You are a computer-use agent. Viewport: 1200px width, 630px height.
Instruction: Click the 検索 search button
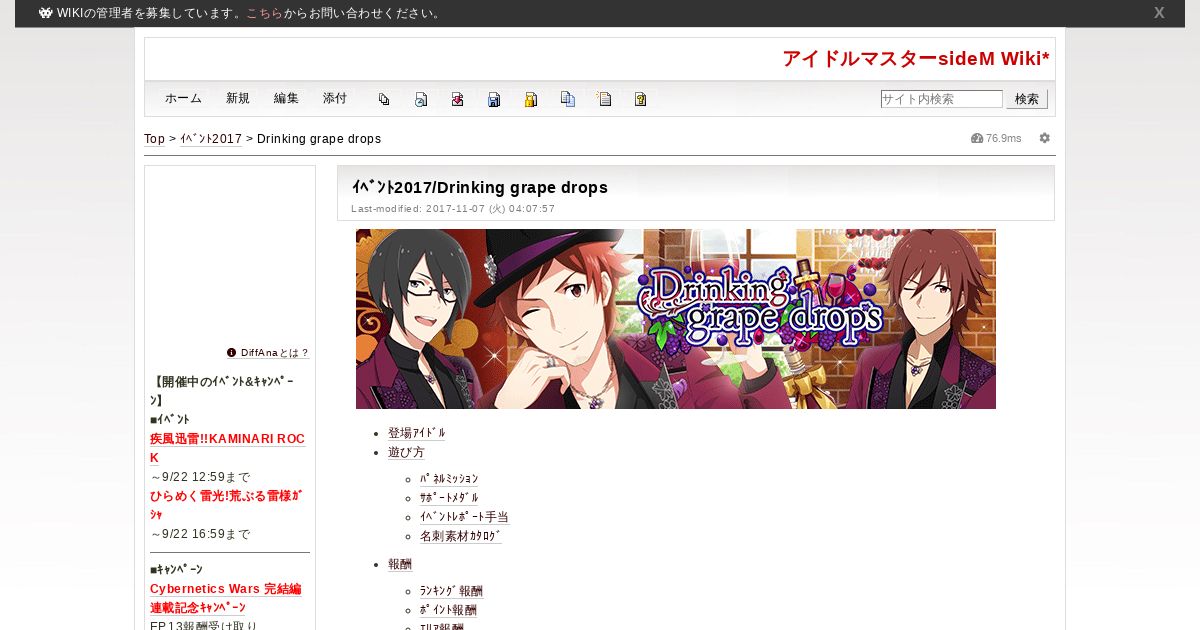pos(1027,99)
